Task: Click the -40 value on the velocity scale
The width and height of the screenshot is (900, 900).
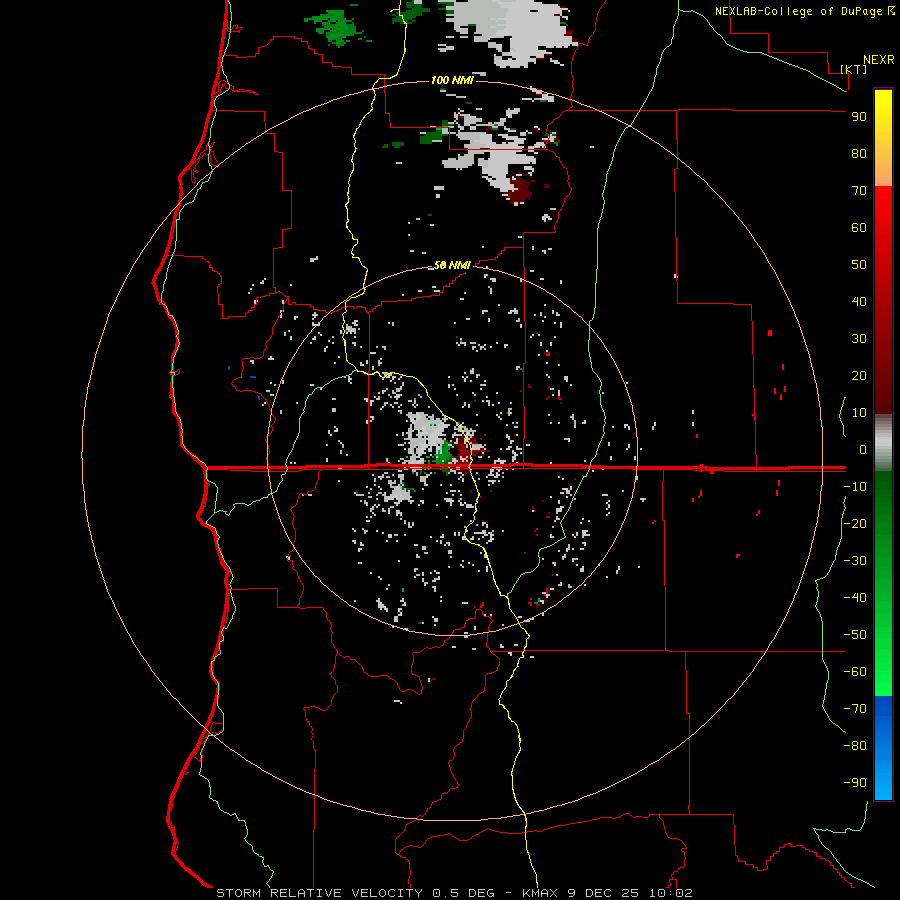Action: [x=855, y=598]
